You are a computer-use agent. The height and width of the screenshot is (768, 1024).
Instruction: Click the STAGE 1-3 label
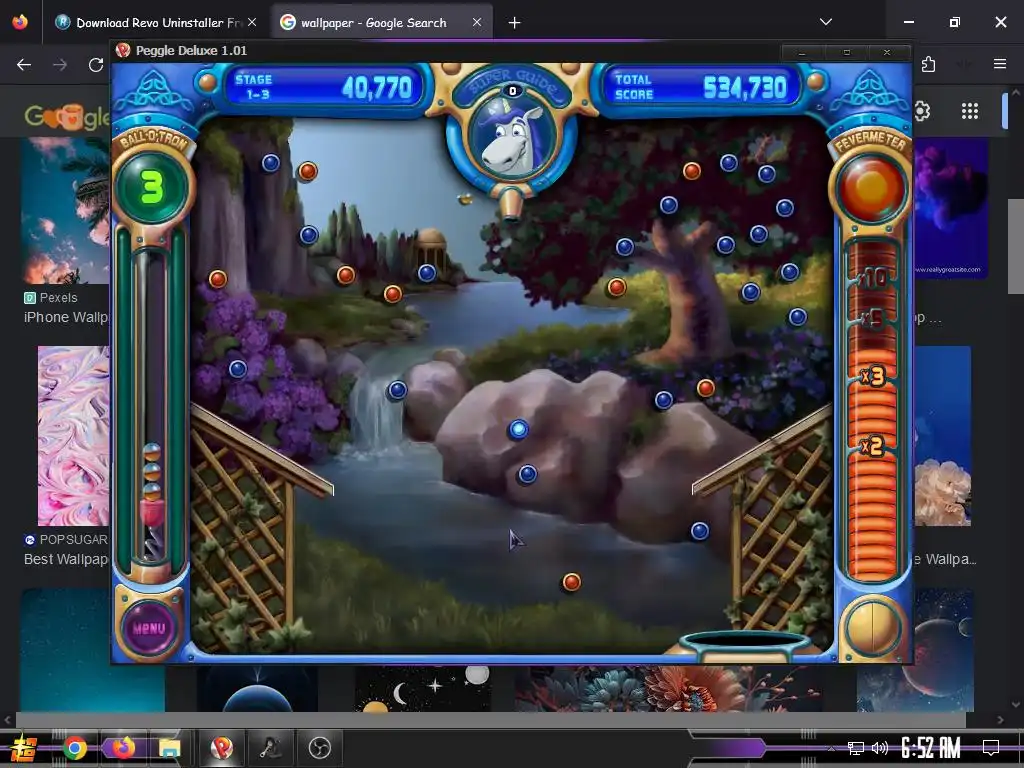[254, 87]
